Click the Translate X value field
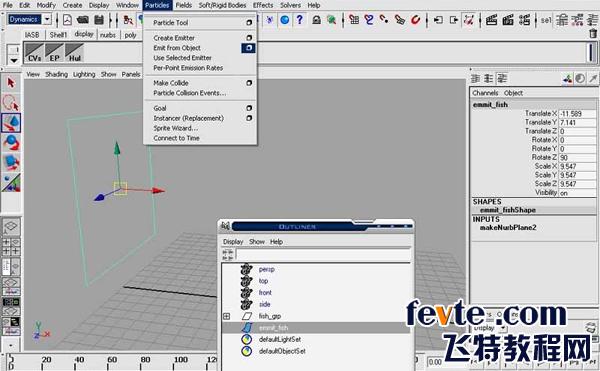This screenshot has width=600, height=371. click(x=577, y=114)
